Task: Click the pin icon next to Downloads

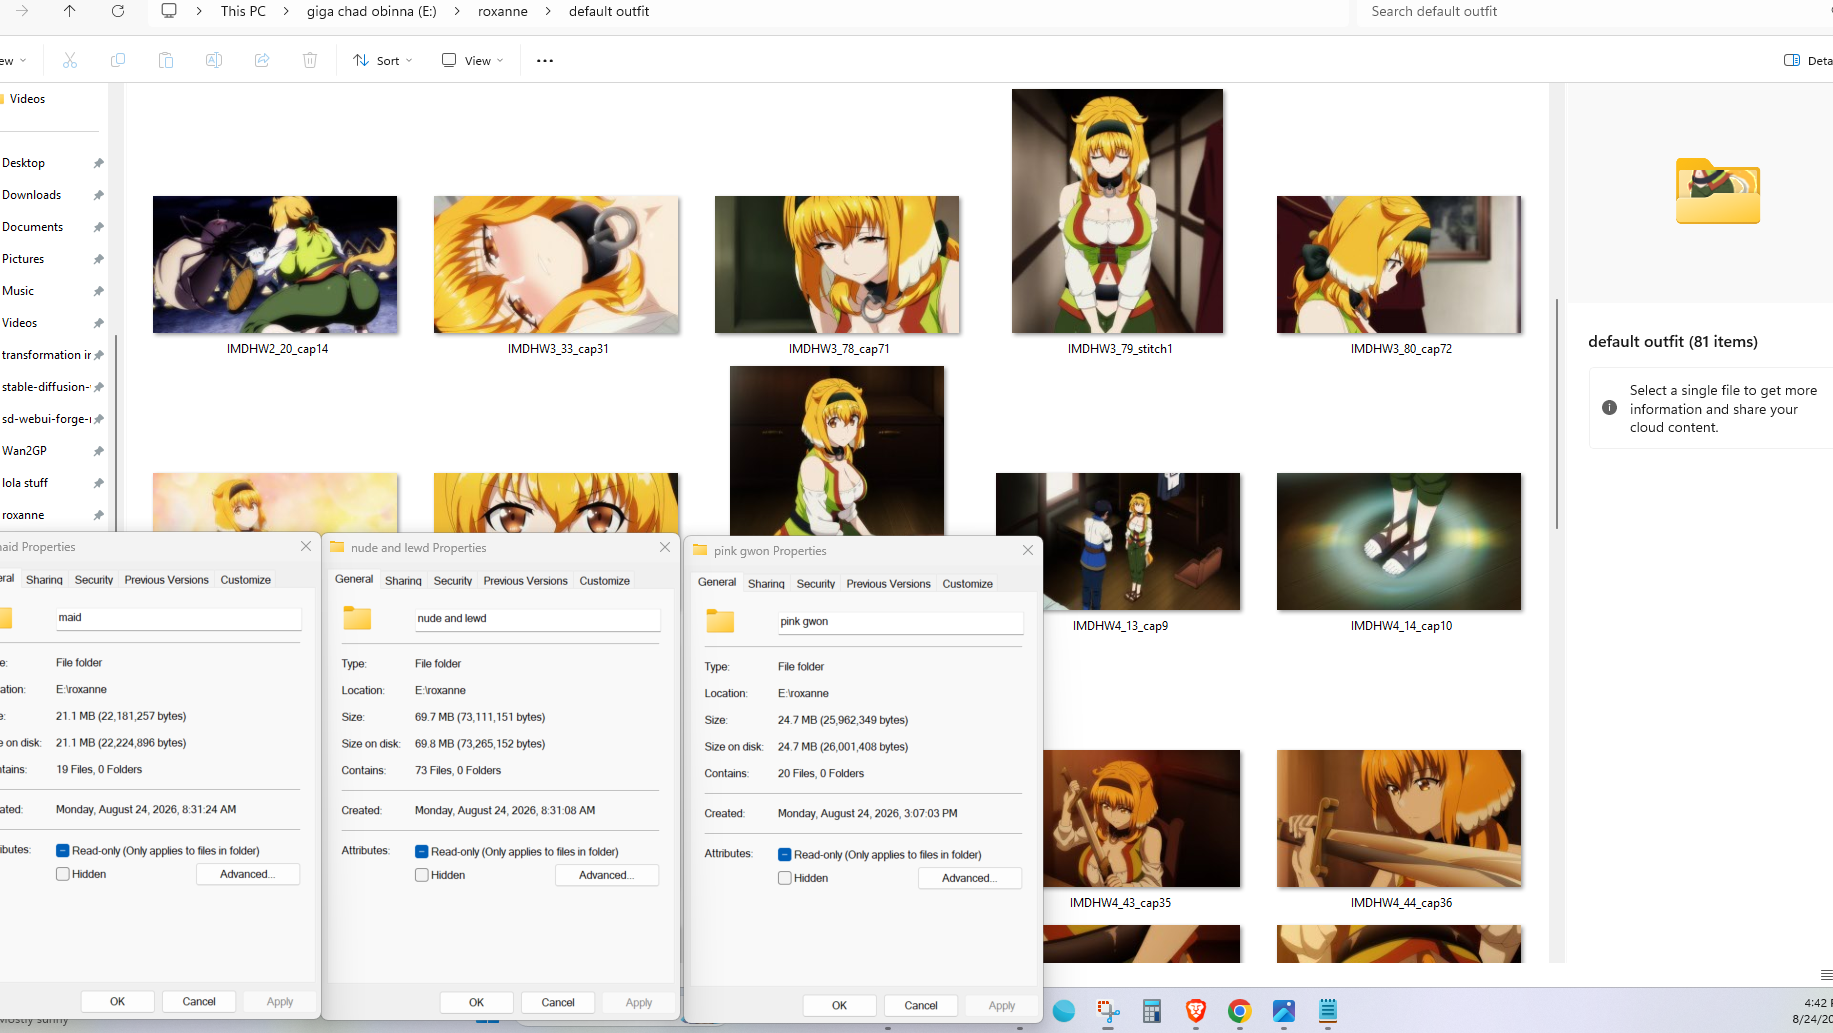Action: [98, 195]
